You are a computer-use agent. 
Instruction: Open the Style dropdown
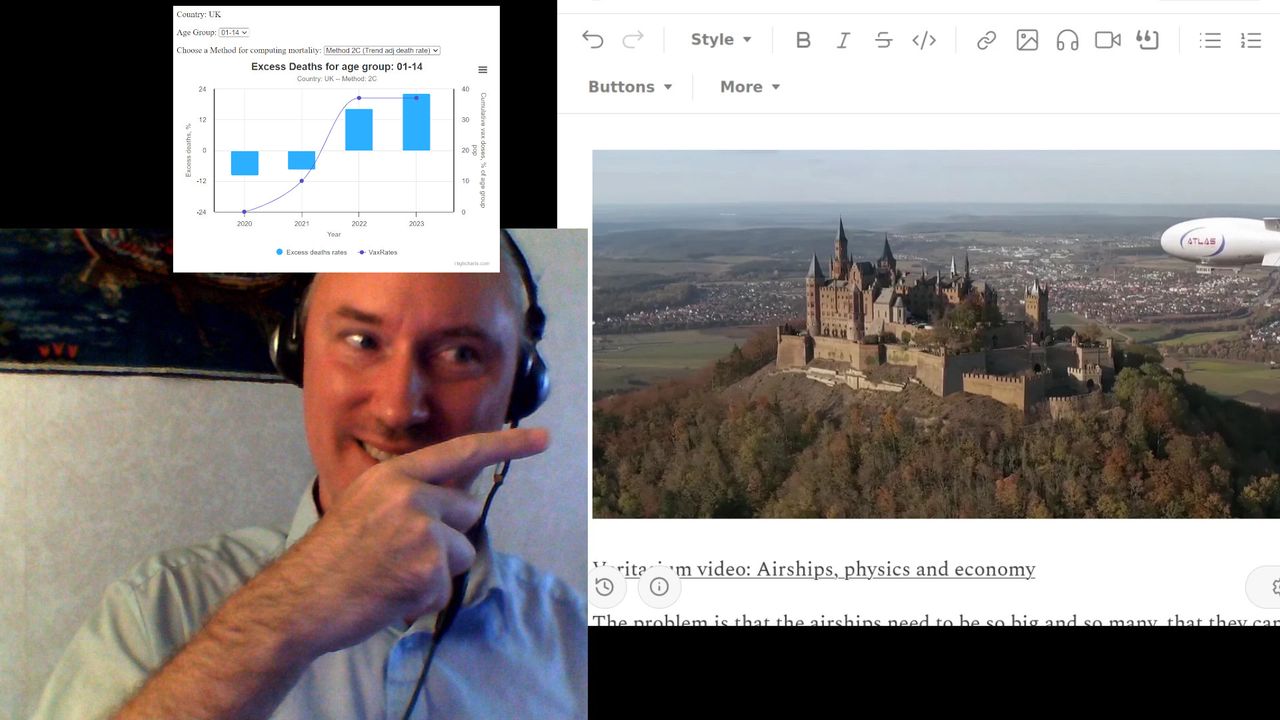[x=720, y=40]
